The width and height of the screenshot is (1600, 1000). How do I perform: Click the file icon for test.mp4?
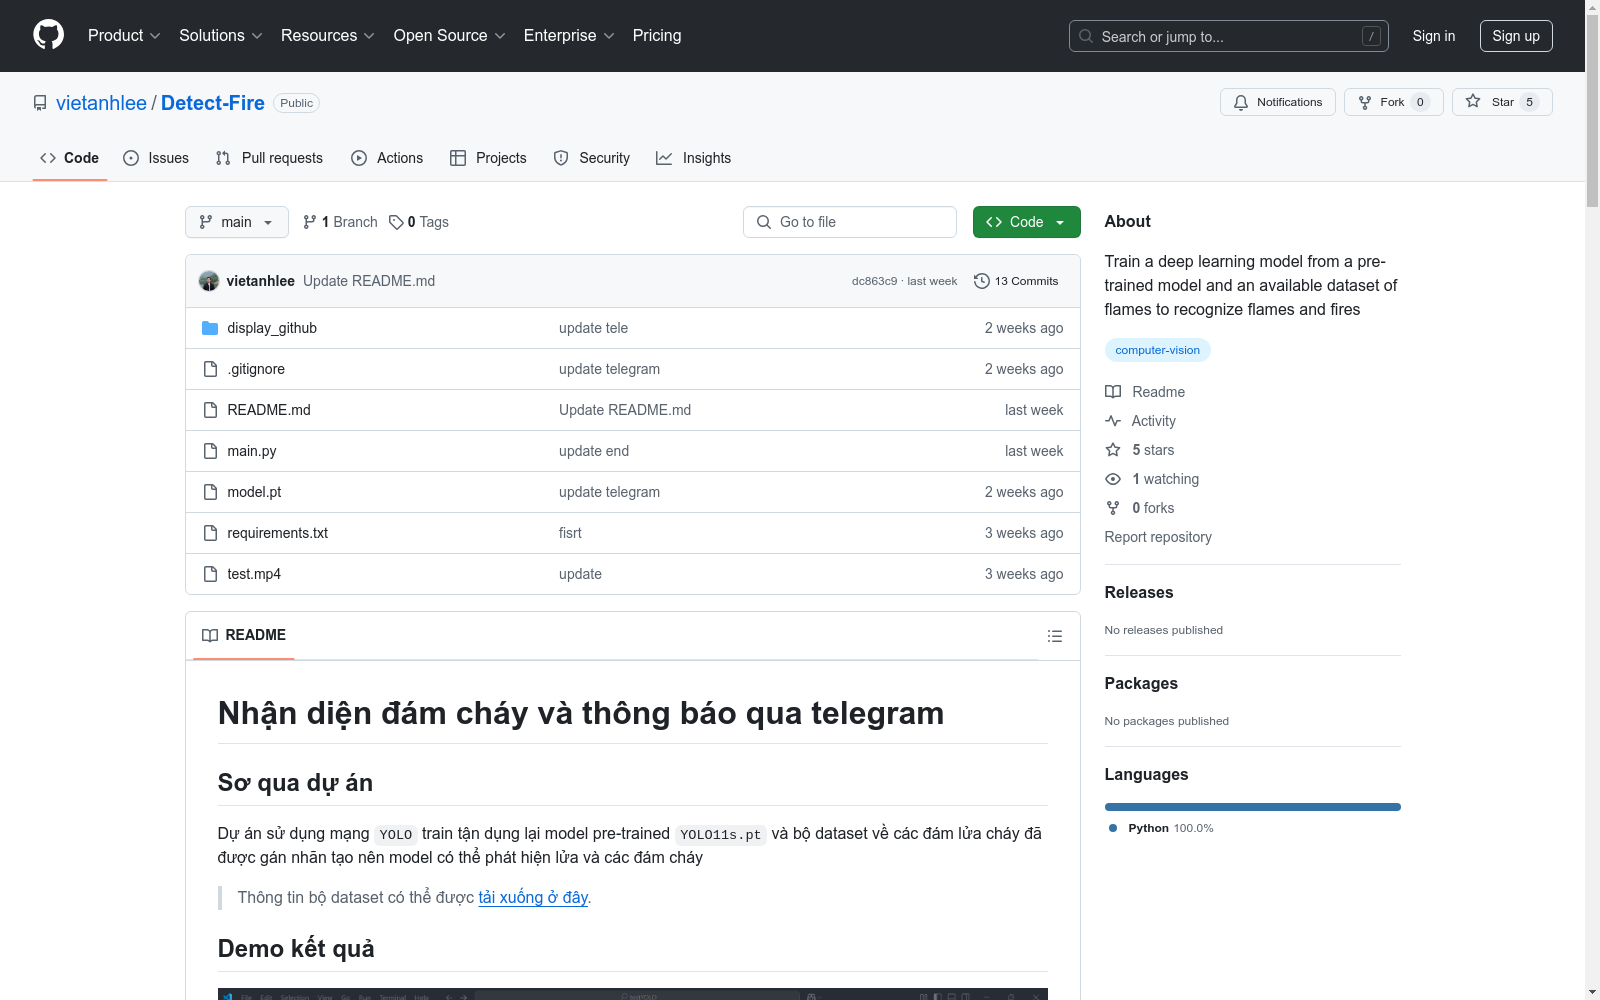(210, 574)
